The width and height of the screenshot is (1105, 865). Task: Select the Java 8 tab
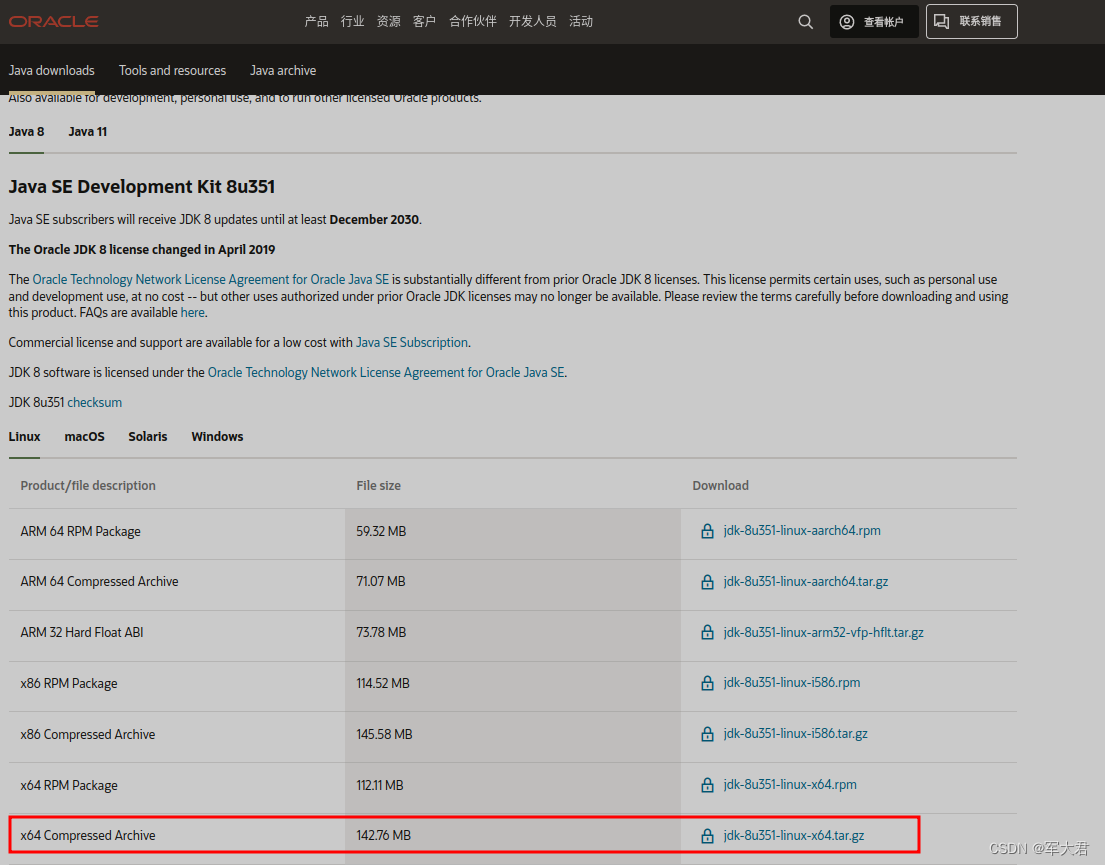tap(26, 132)
